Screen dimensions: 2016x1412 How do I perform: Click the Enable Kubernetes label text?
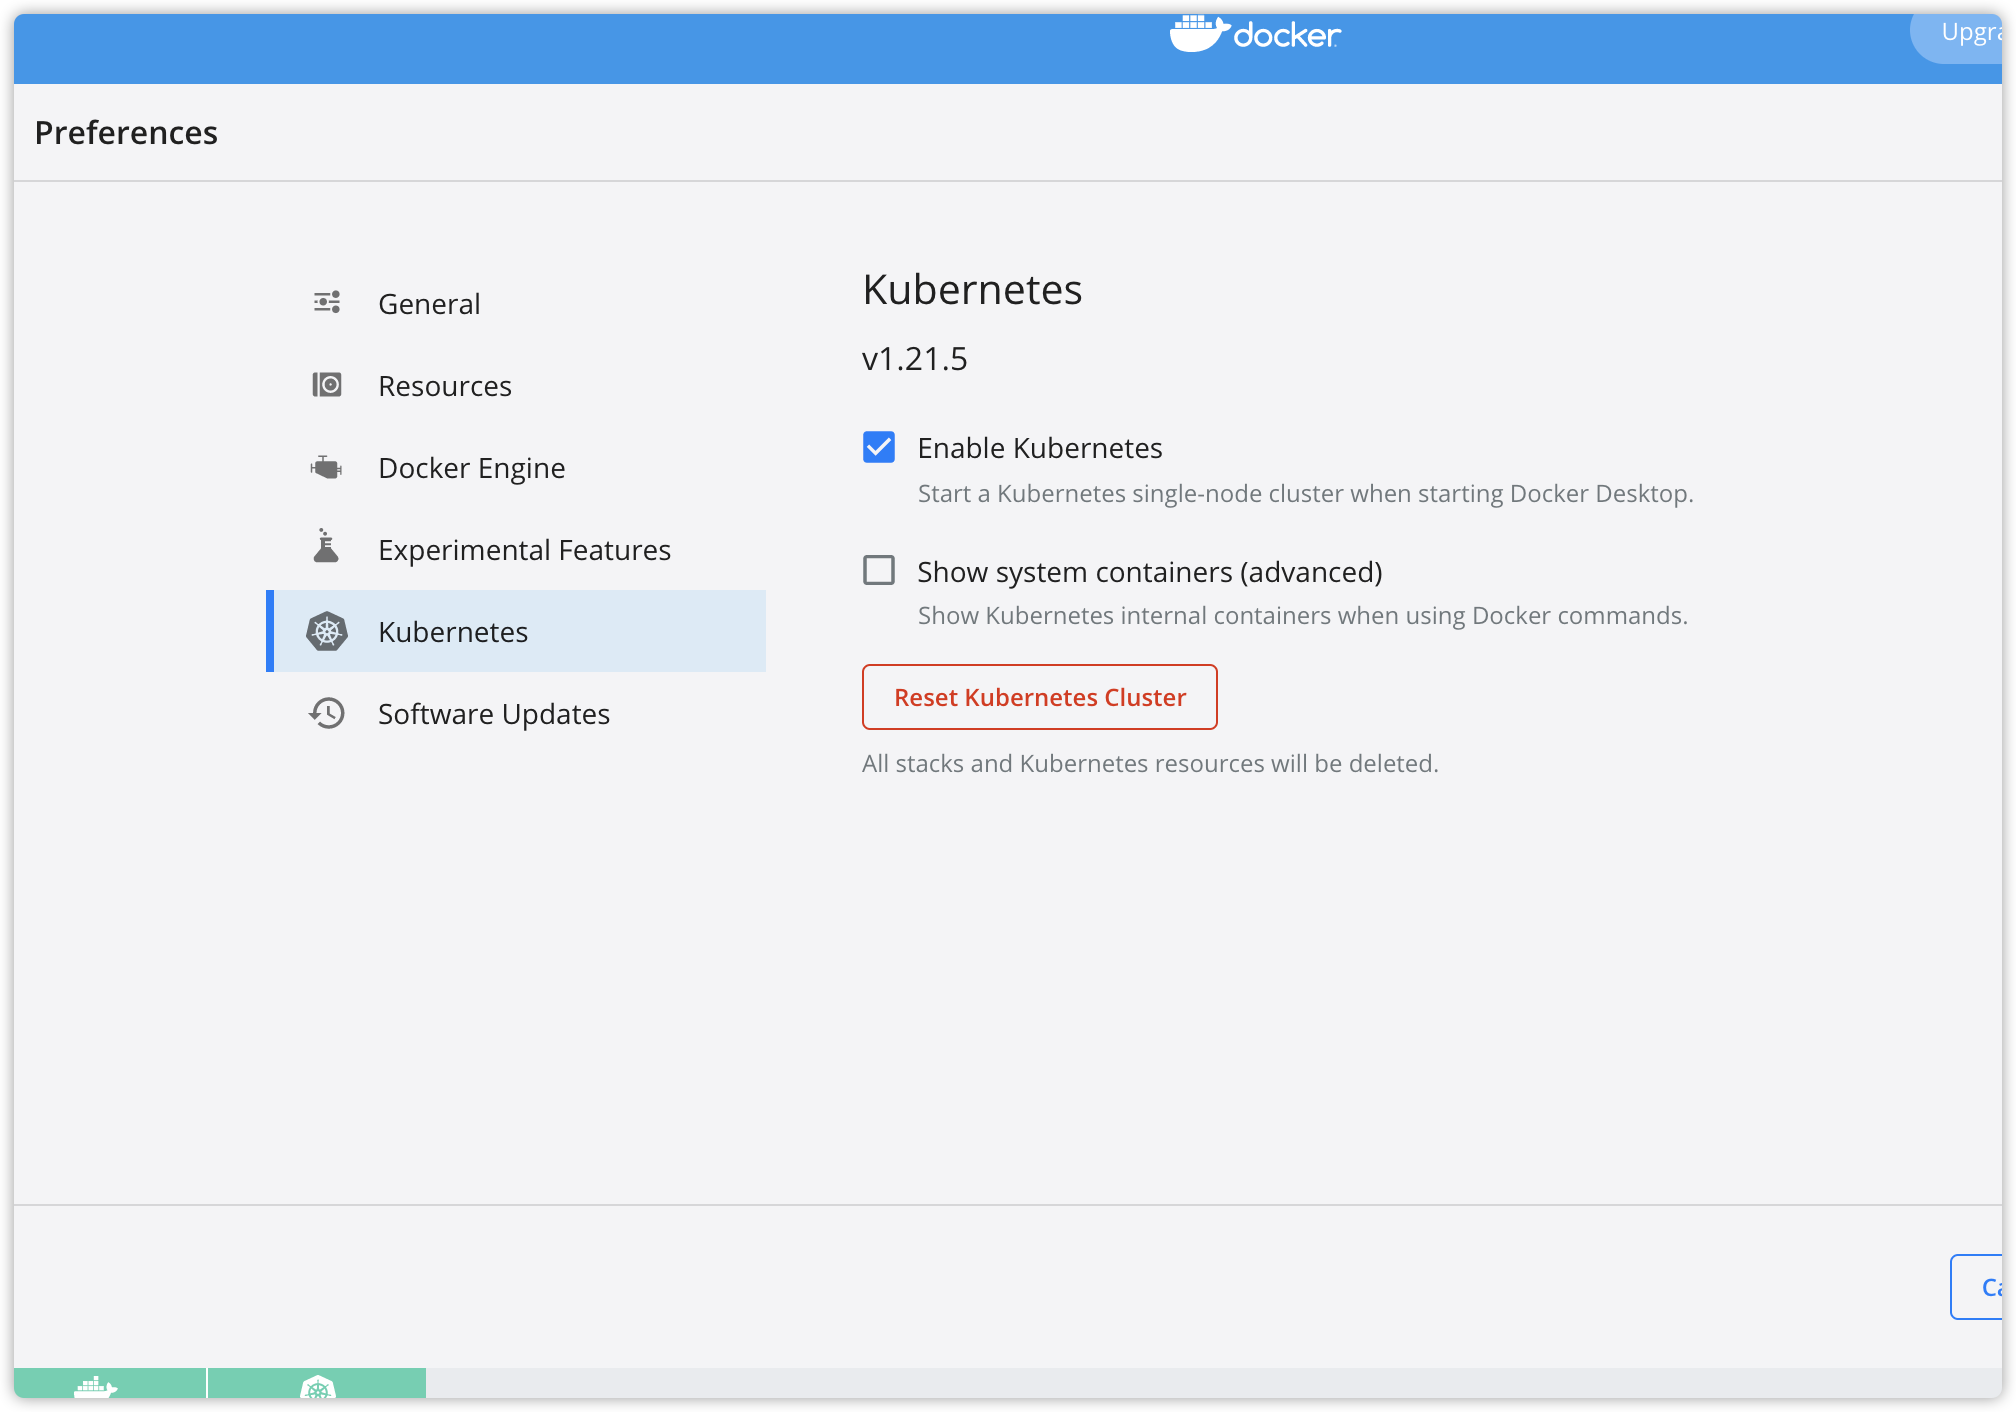coord(1039,448)
